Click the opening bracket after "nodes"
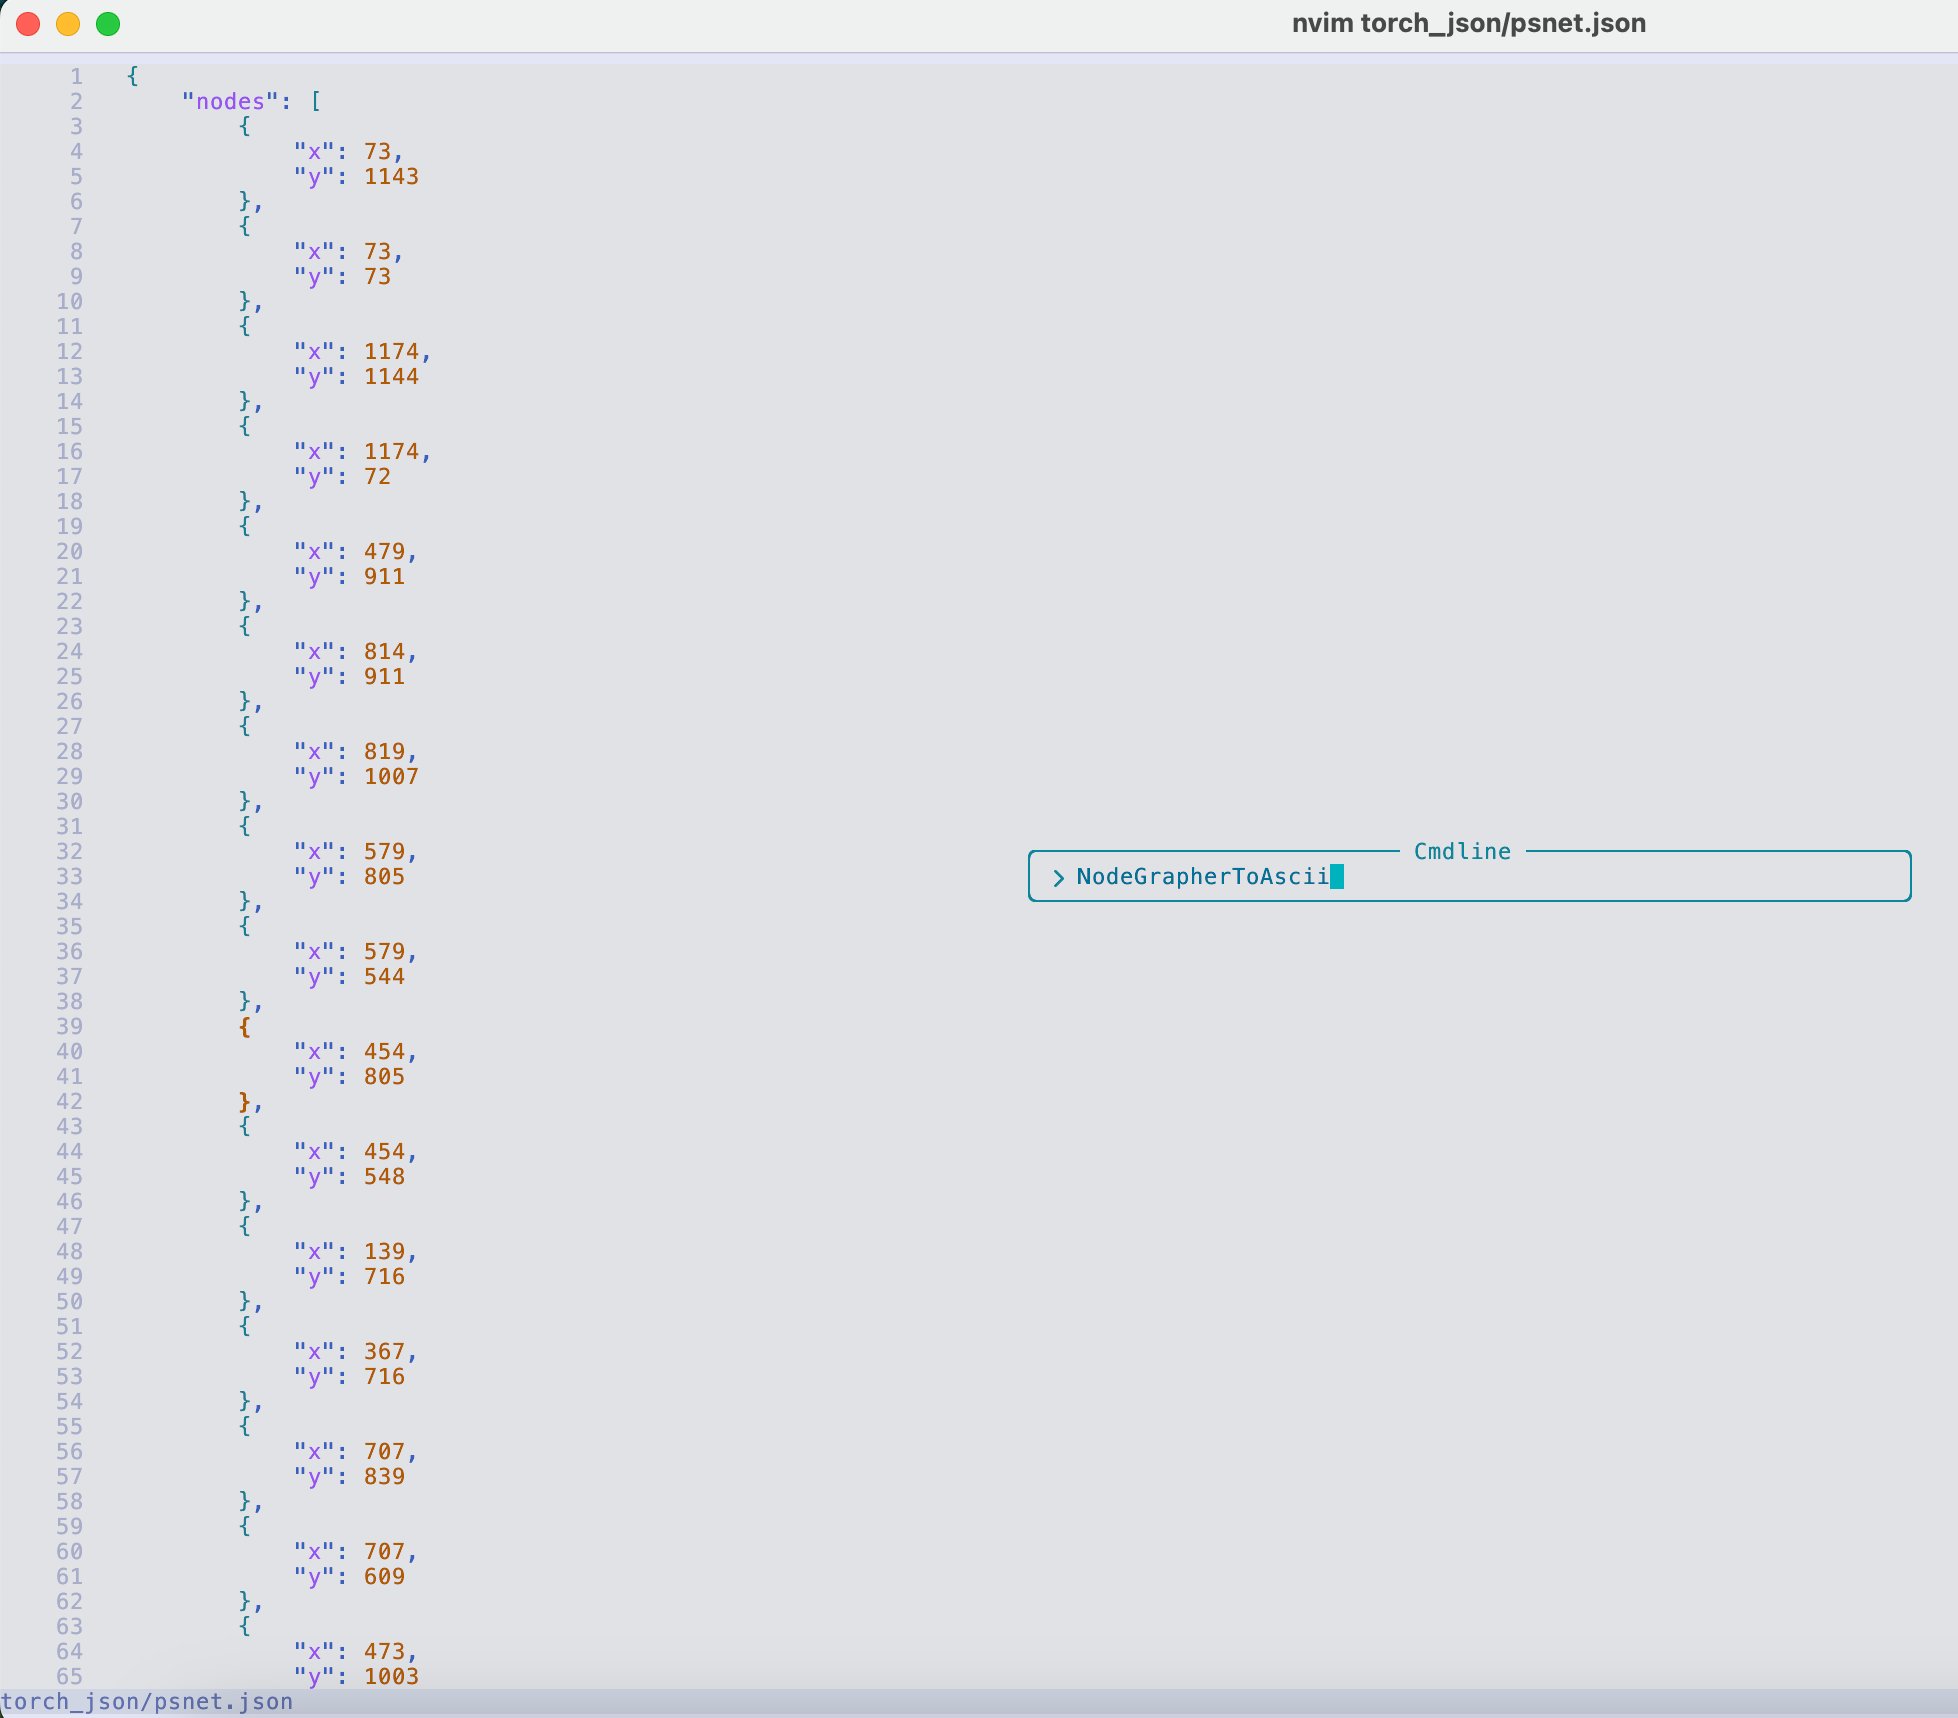 316,102
